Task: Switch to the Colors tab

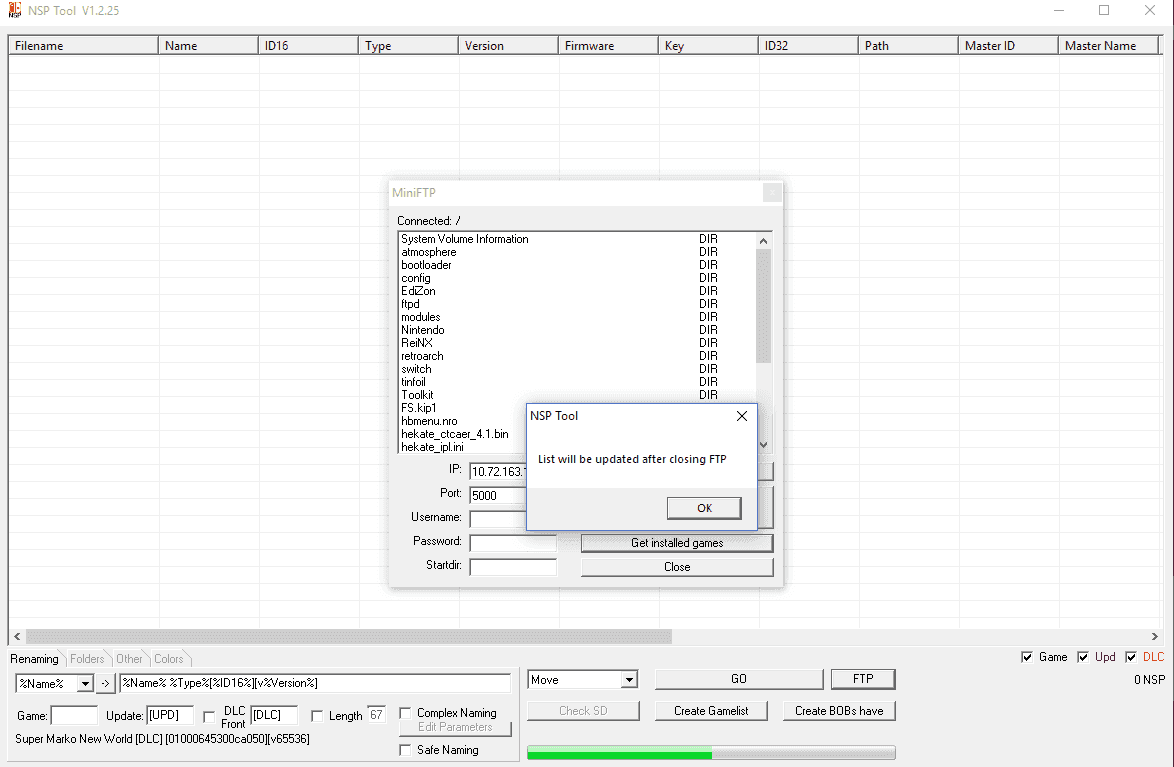Action: click(x=168, y=659)
